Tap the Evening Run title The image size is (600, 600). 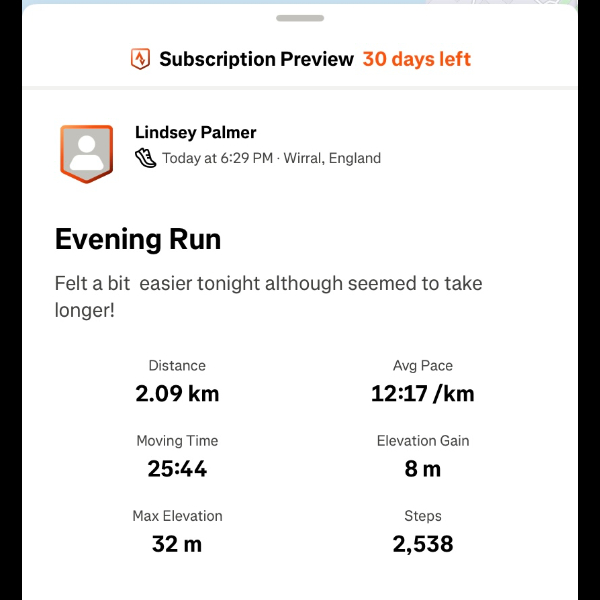coord(138,240)
